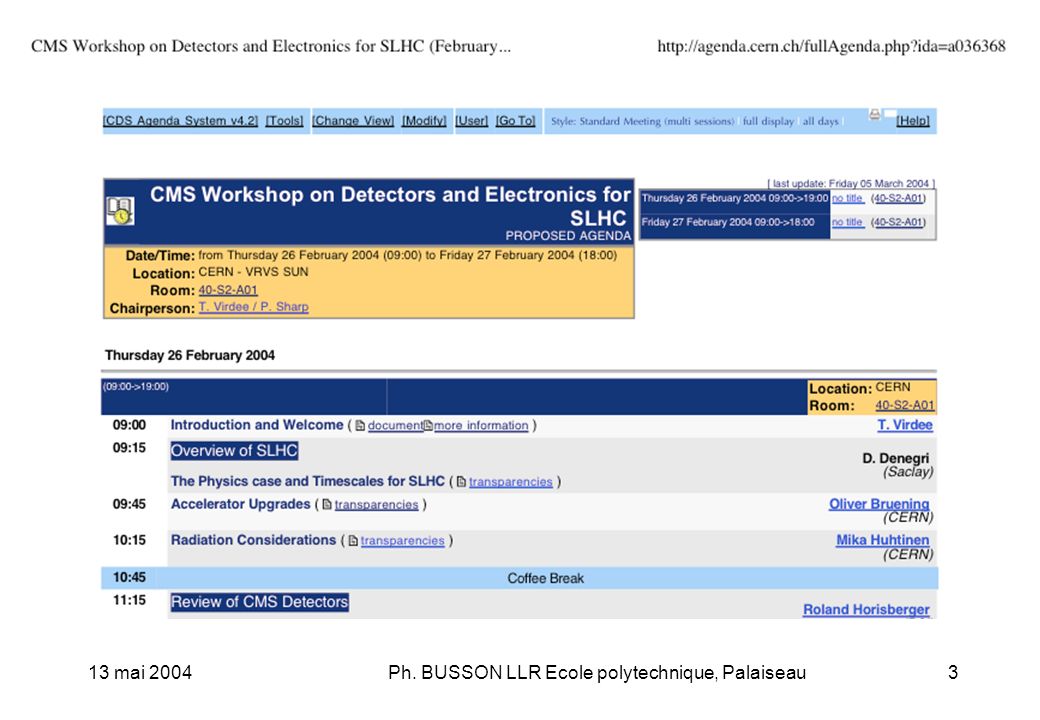Open the Tools menu
Image resolution: width=1040 pixels, height=720 pixels.
(285, 121)
